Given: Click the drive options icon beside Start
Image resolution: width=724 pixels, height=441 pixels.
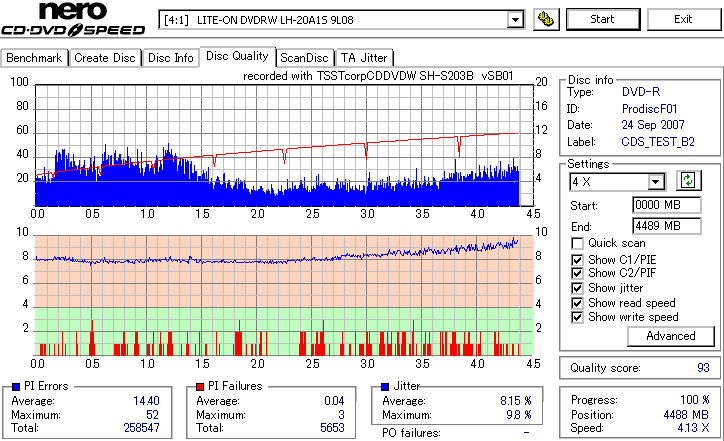Looking at the screenshot, I should click(x=546, y=19).
